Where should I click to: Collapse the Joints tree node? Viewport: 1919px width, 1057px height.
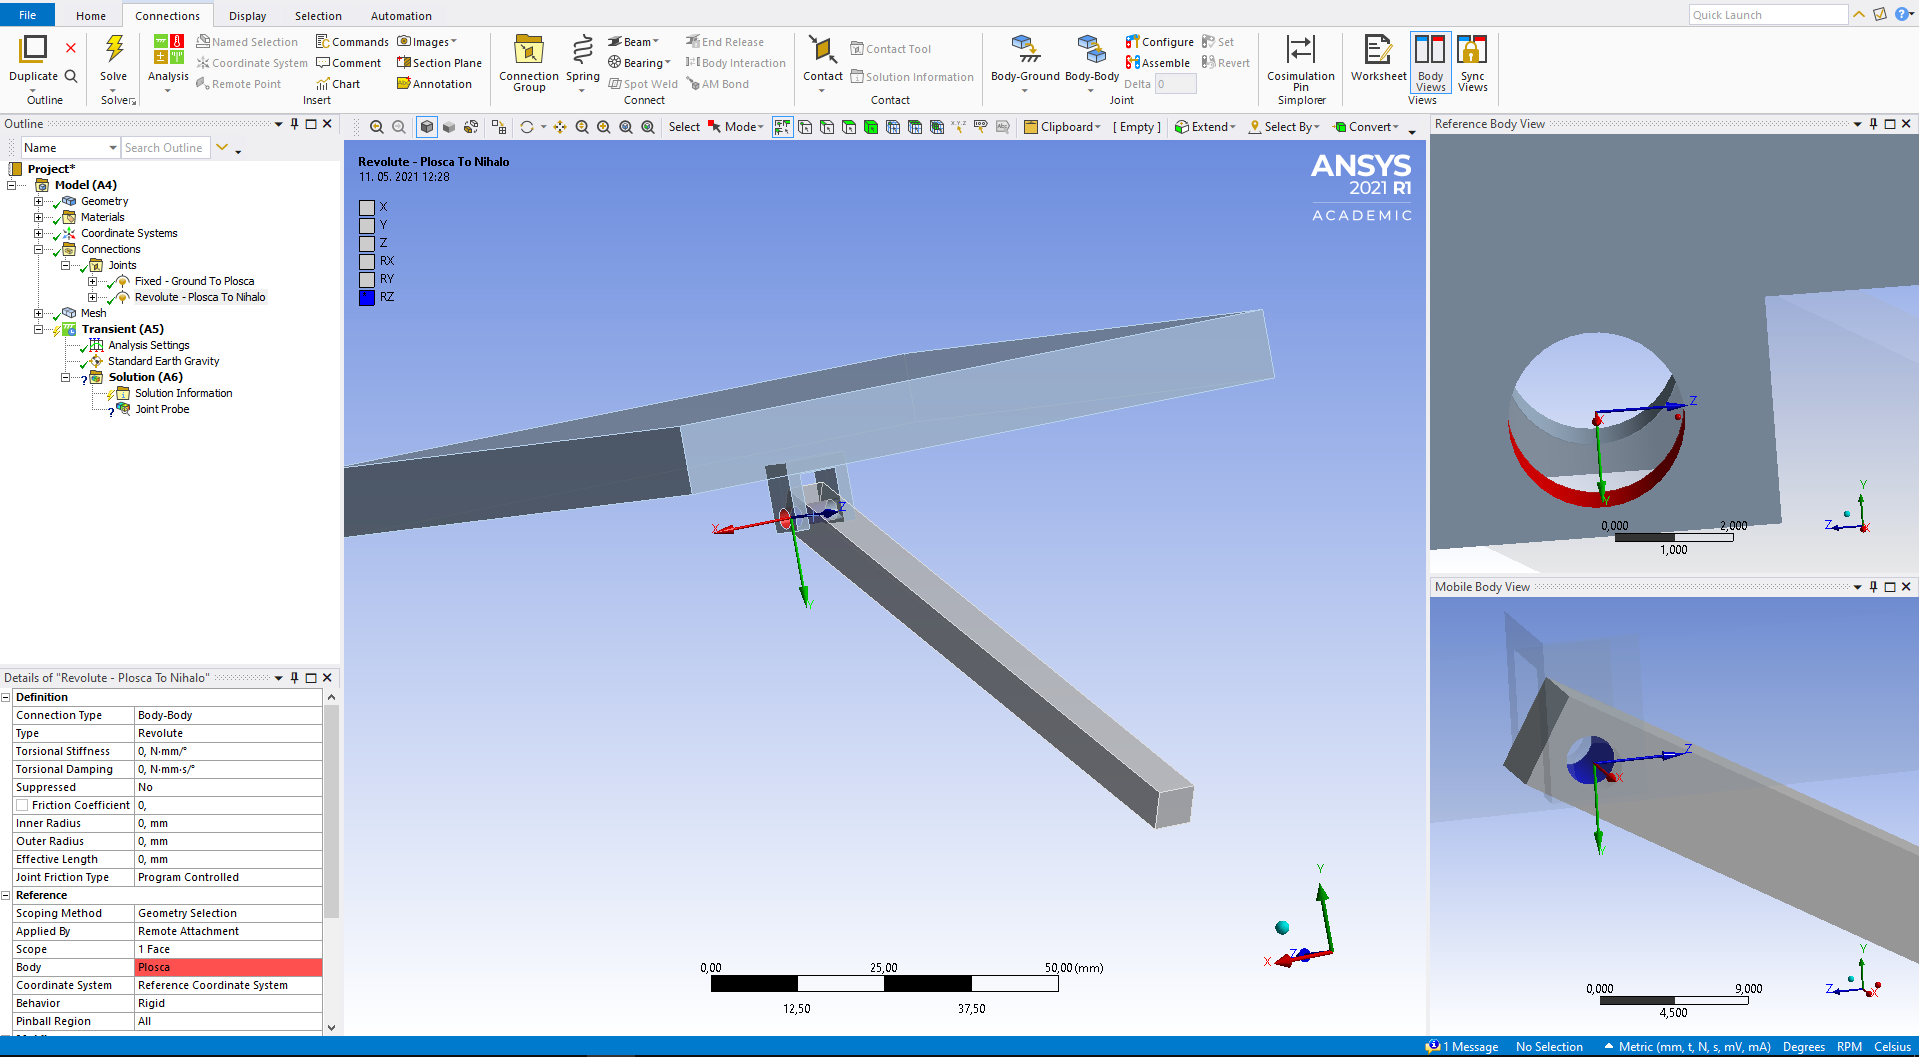(66, 265)
